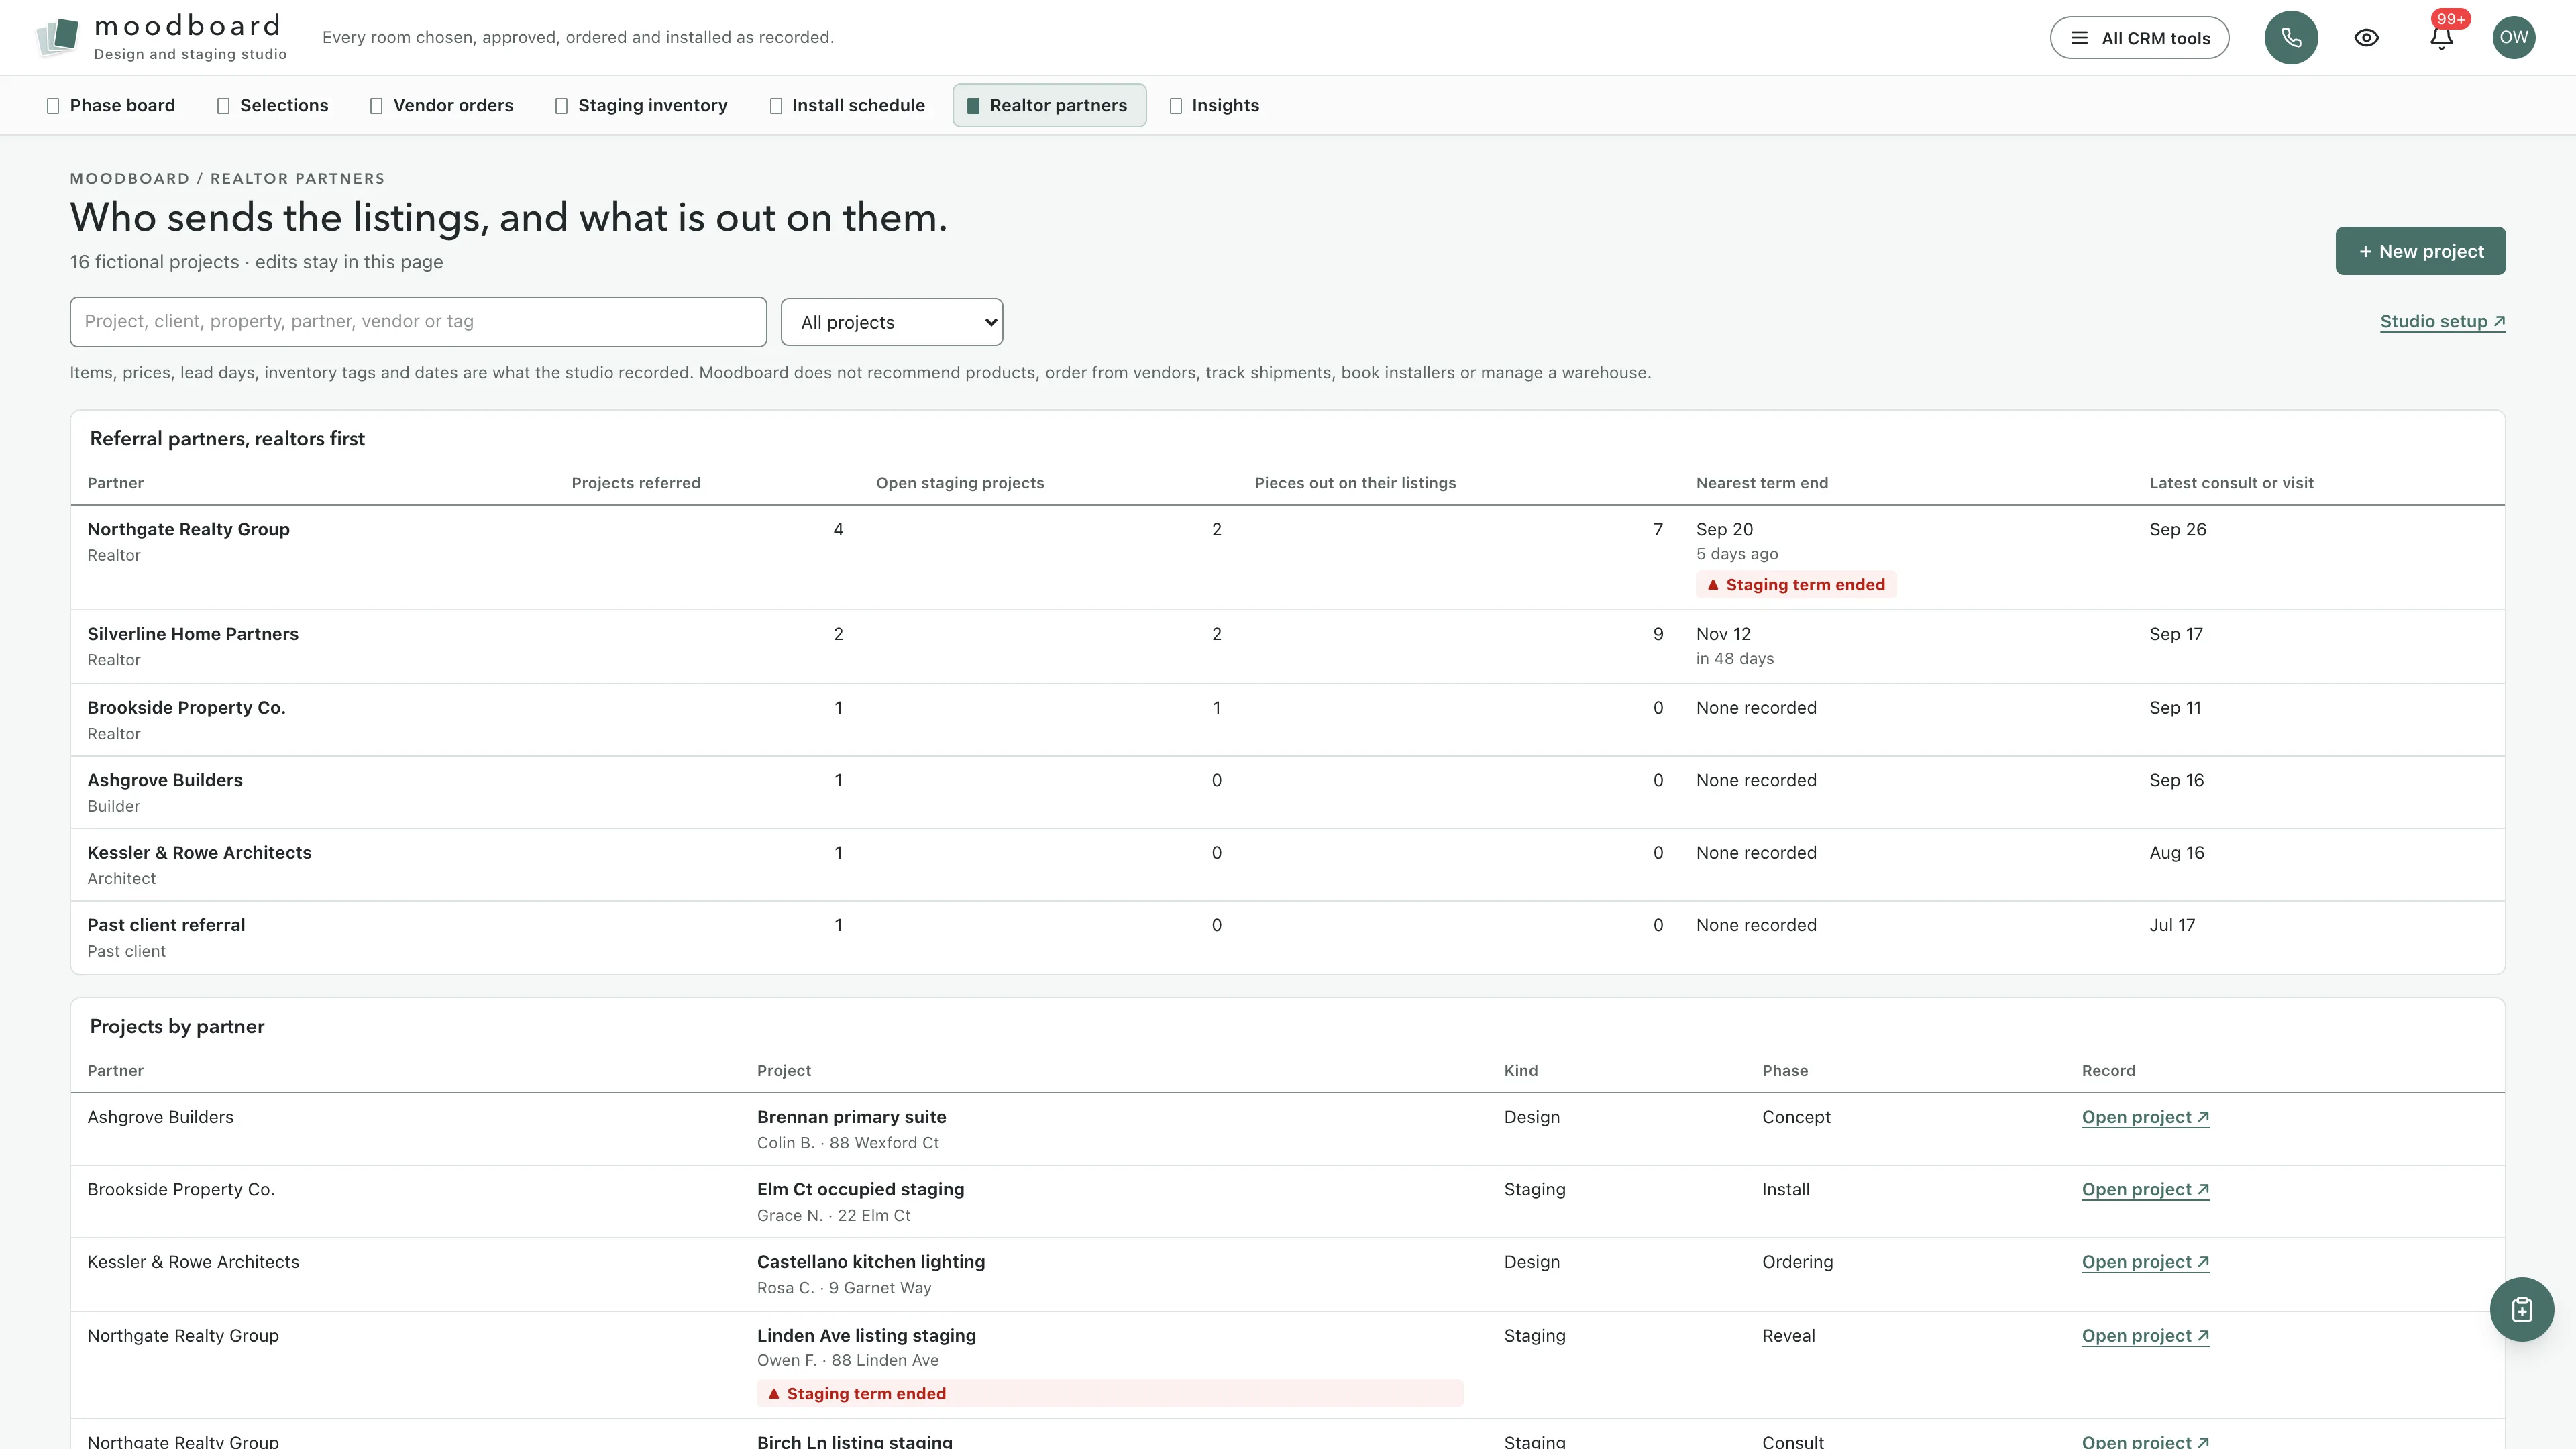Screen dimensions: 2576x1449
Task: Switch to the Phase board tab
Action: (111, 105)
